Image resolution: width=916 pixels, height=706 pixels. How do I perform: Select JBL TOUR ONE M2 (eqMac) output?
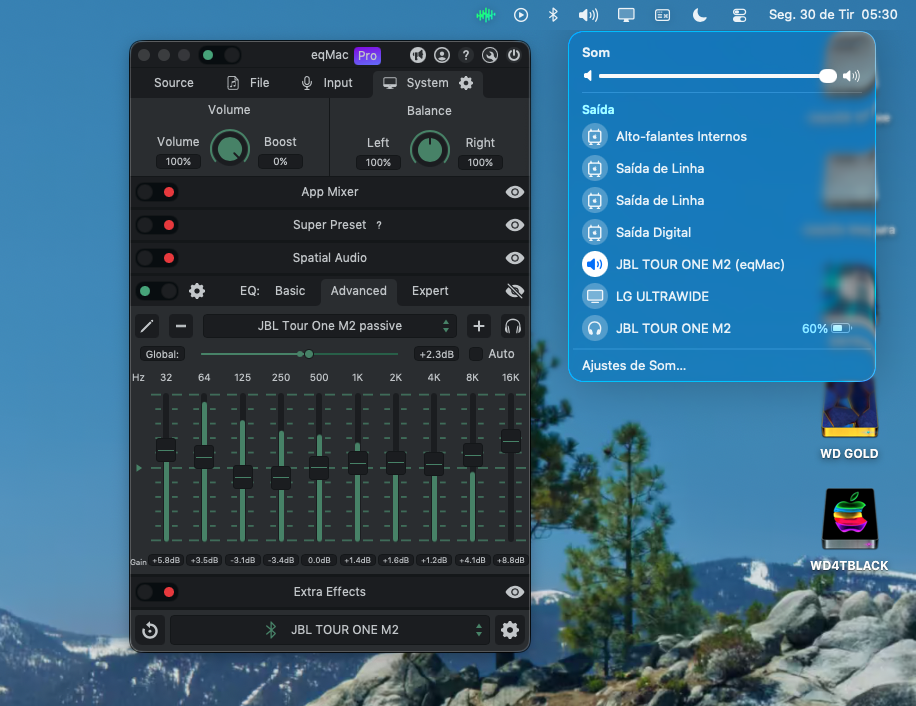(721, 265)
